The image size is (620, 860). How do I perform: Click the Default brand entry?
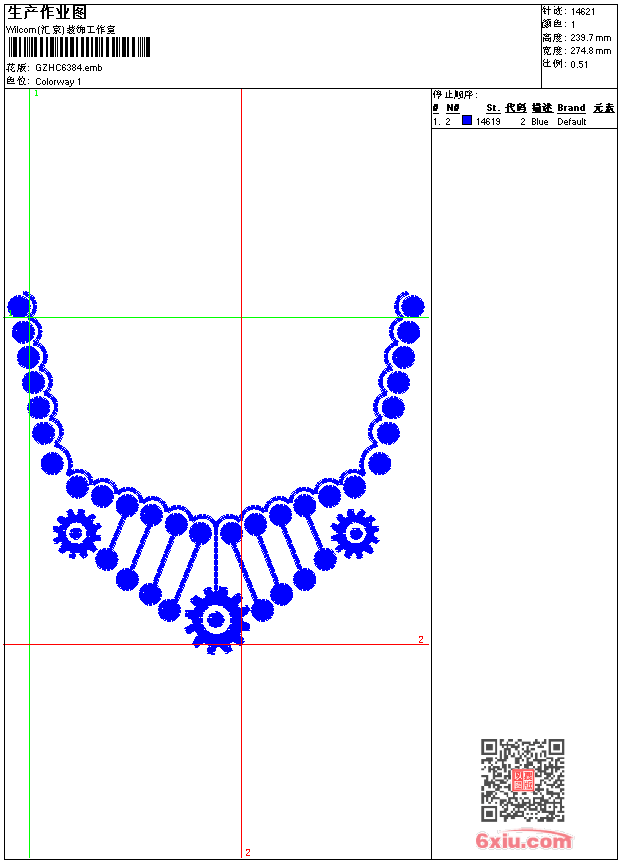pyautogui.click(x=571, y=122)
